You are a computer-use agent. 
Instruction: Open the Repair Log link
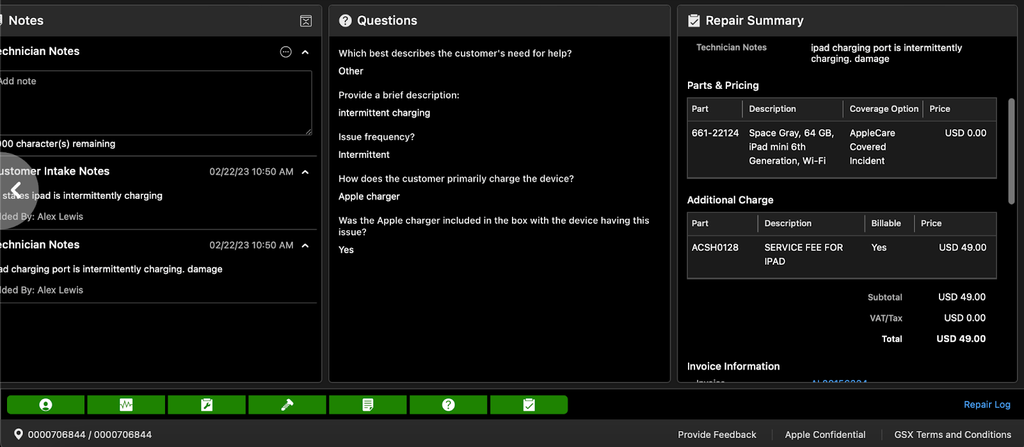click(x=987, y=405)
